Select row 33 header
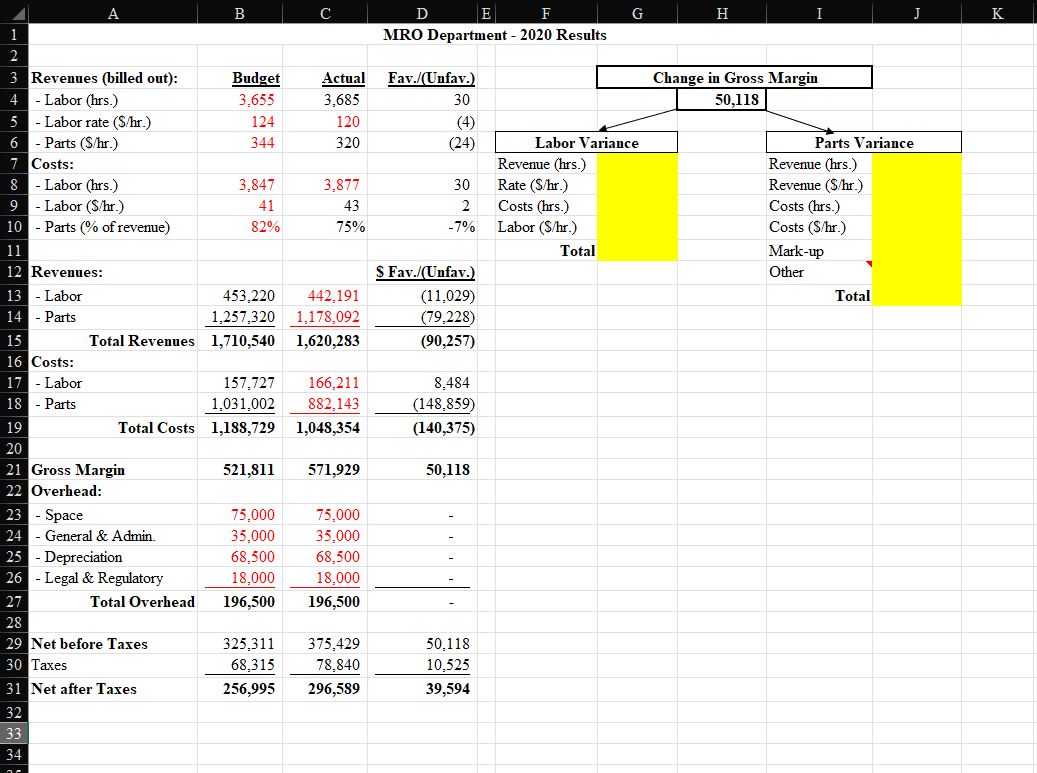This screenshot has width=1037, height=773. [x=14, y=733]
